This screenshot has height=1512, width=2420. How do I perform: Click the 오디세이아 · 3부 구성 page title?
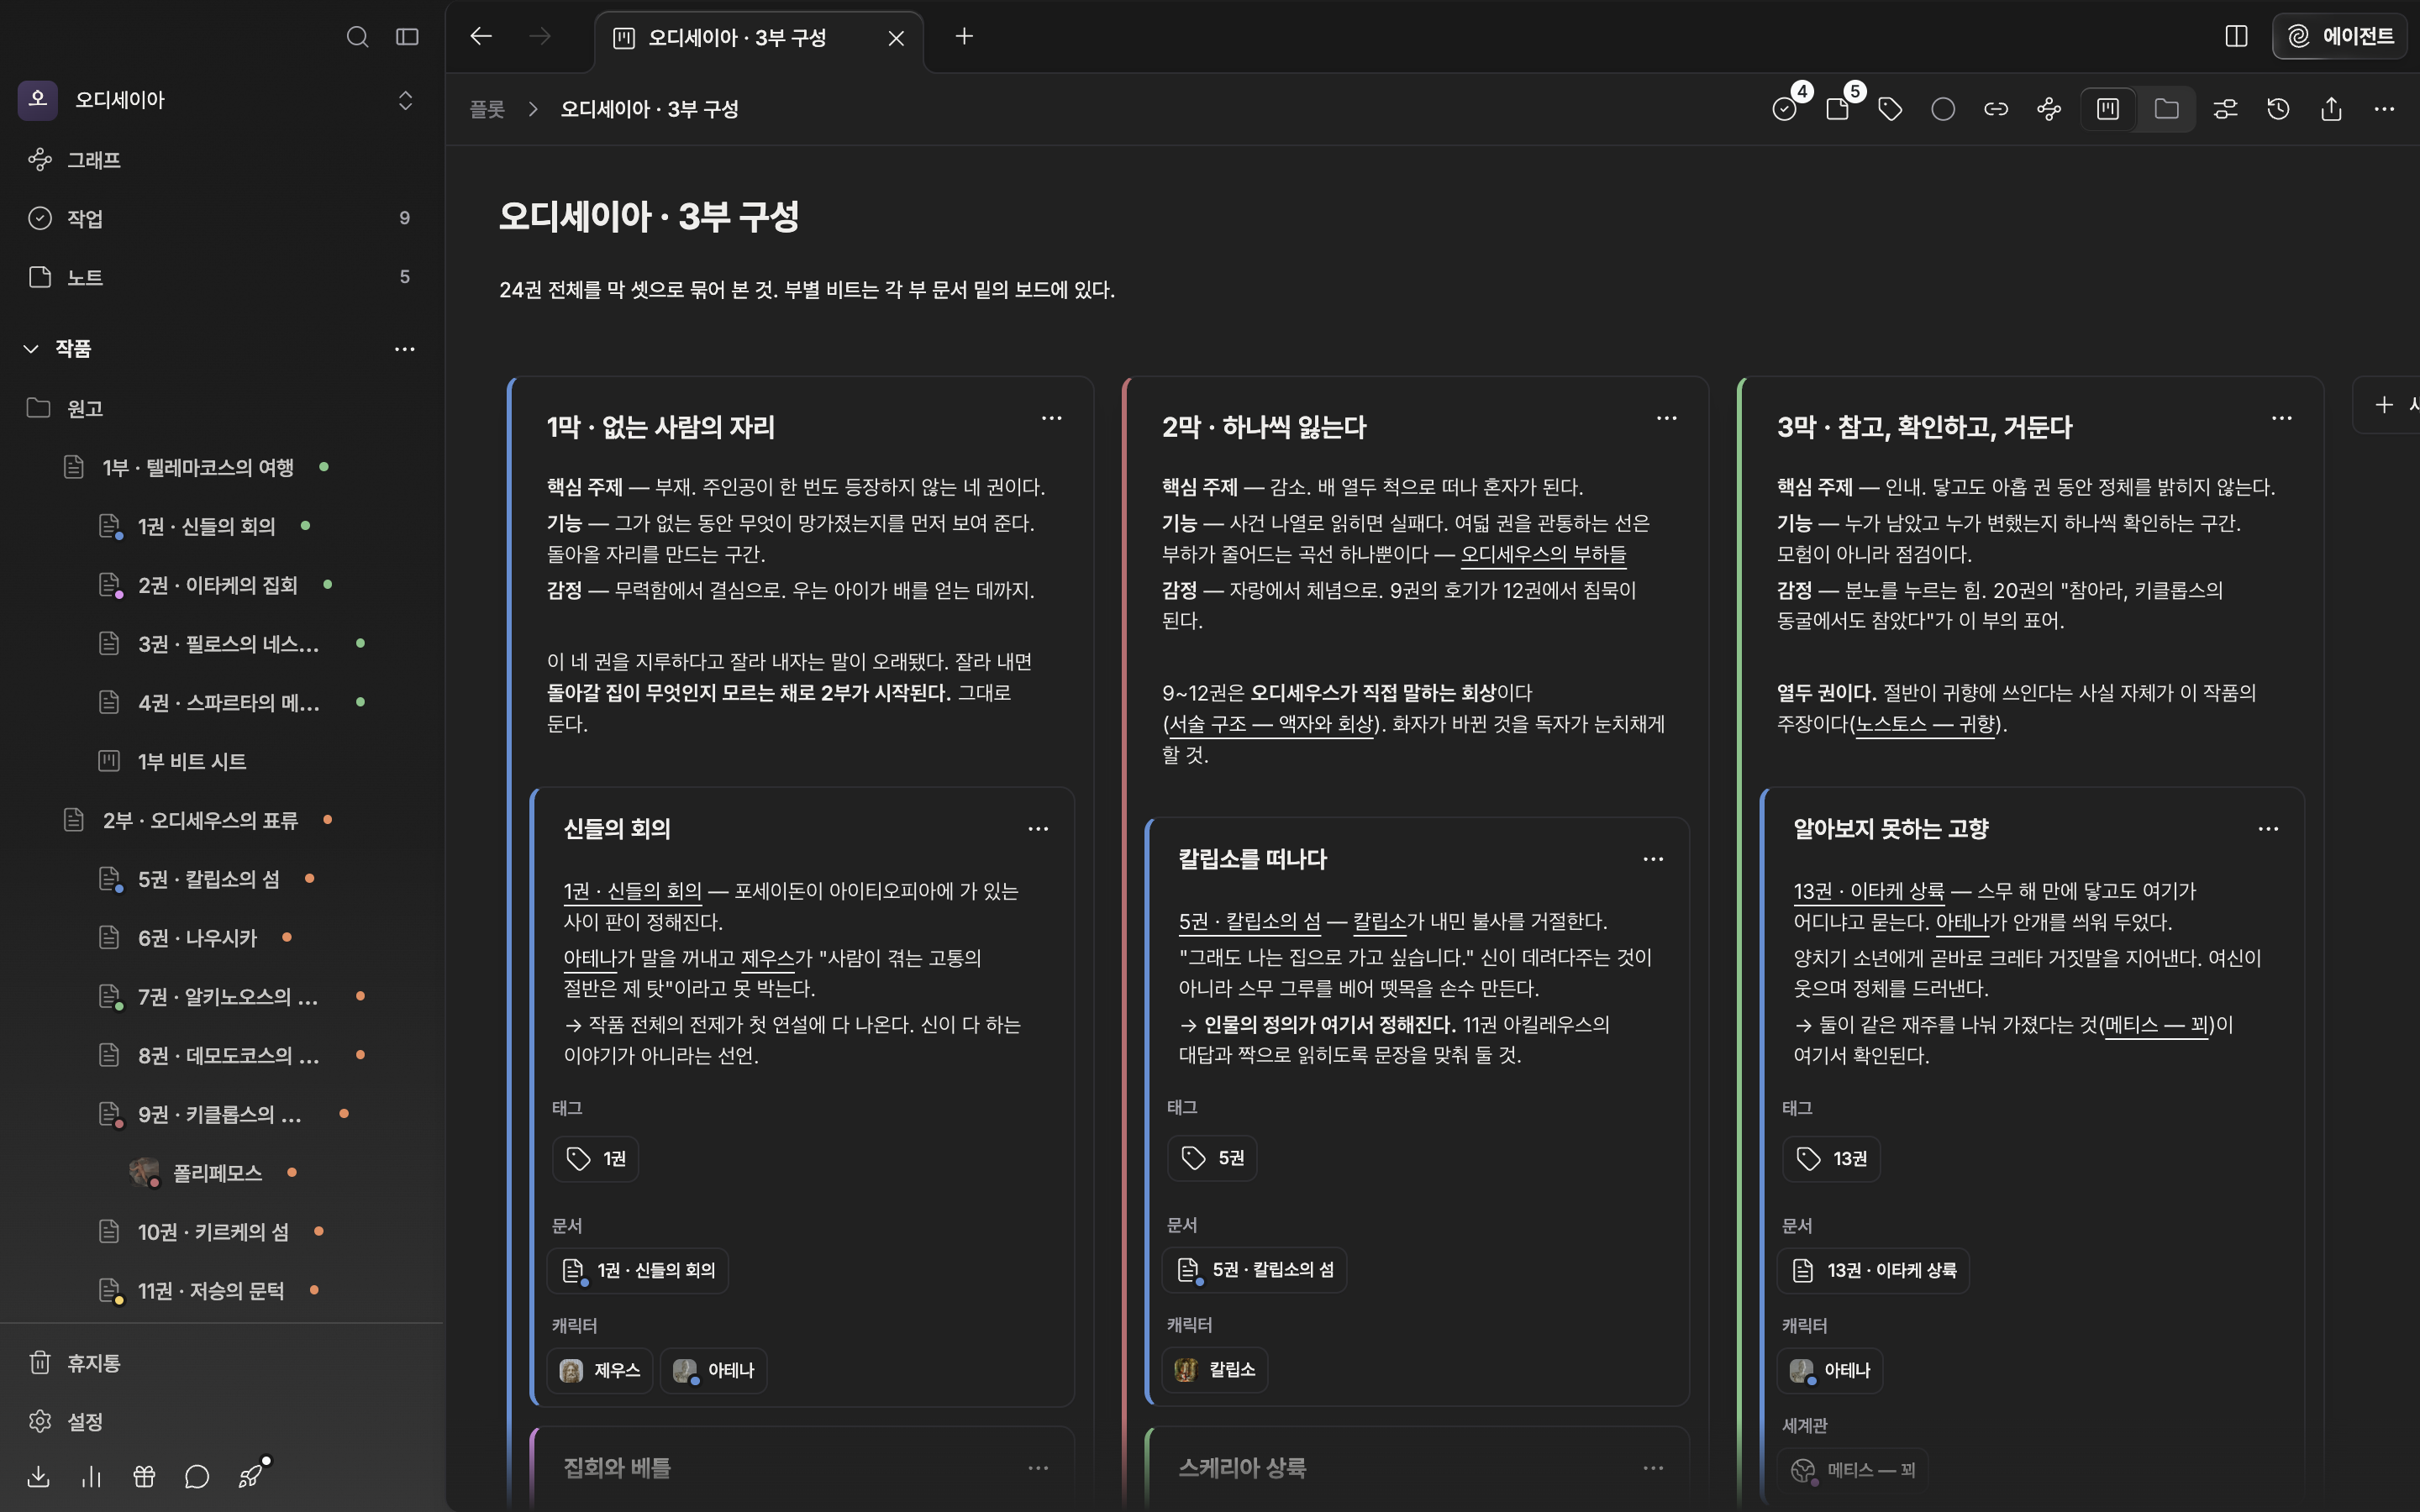pyautogui.click(x=648, y=216)
